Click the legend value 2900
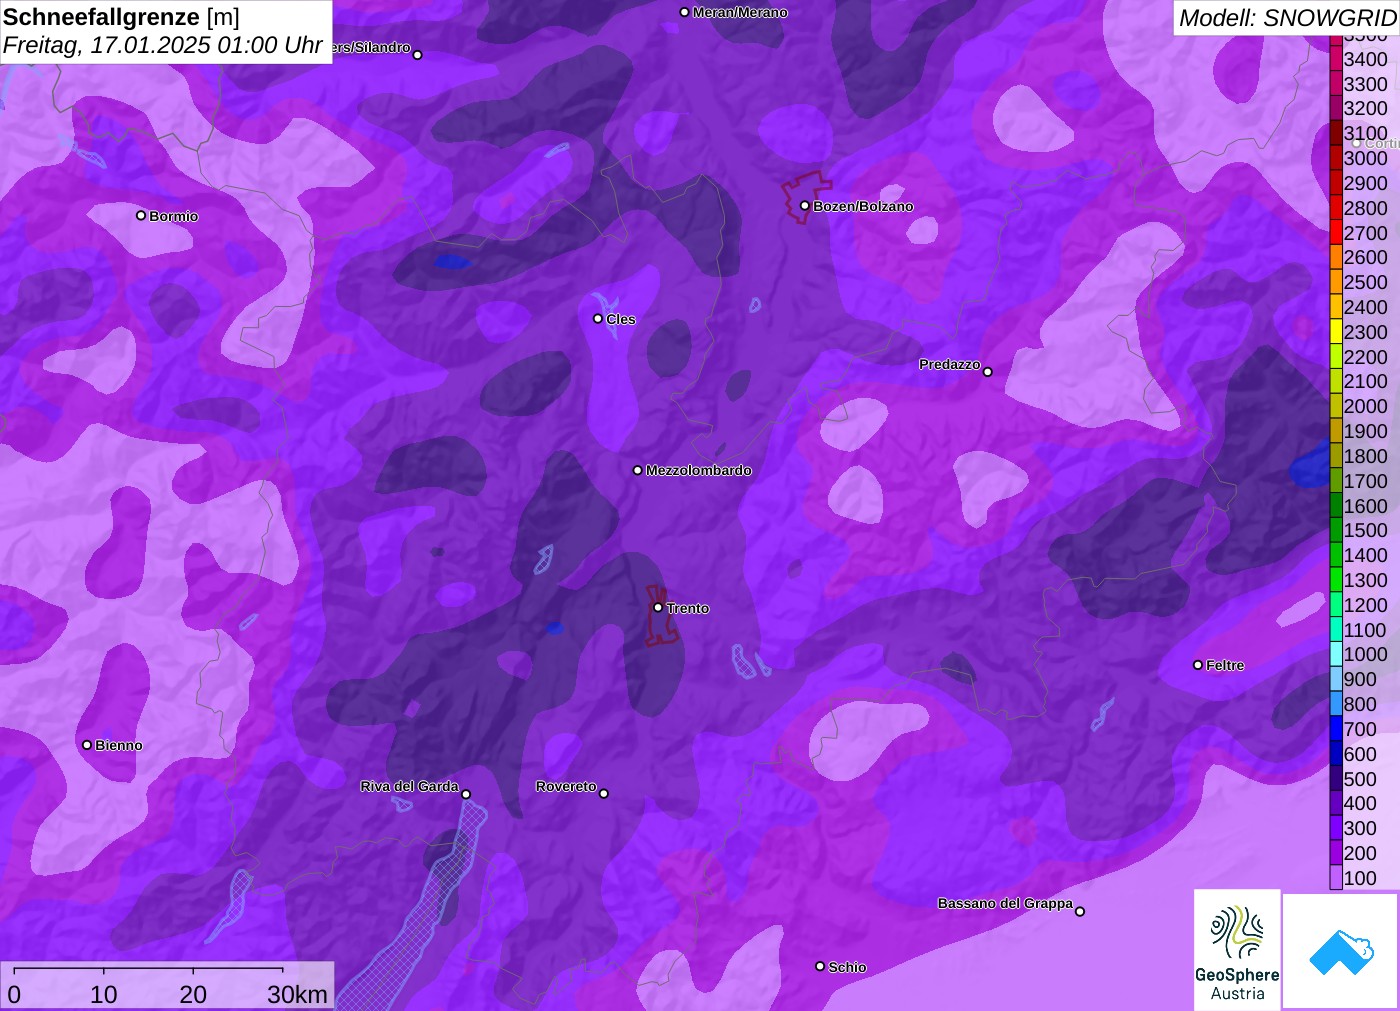 click(1366, 183)
